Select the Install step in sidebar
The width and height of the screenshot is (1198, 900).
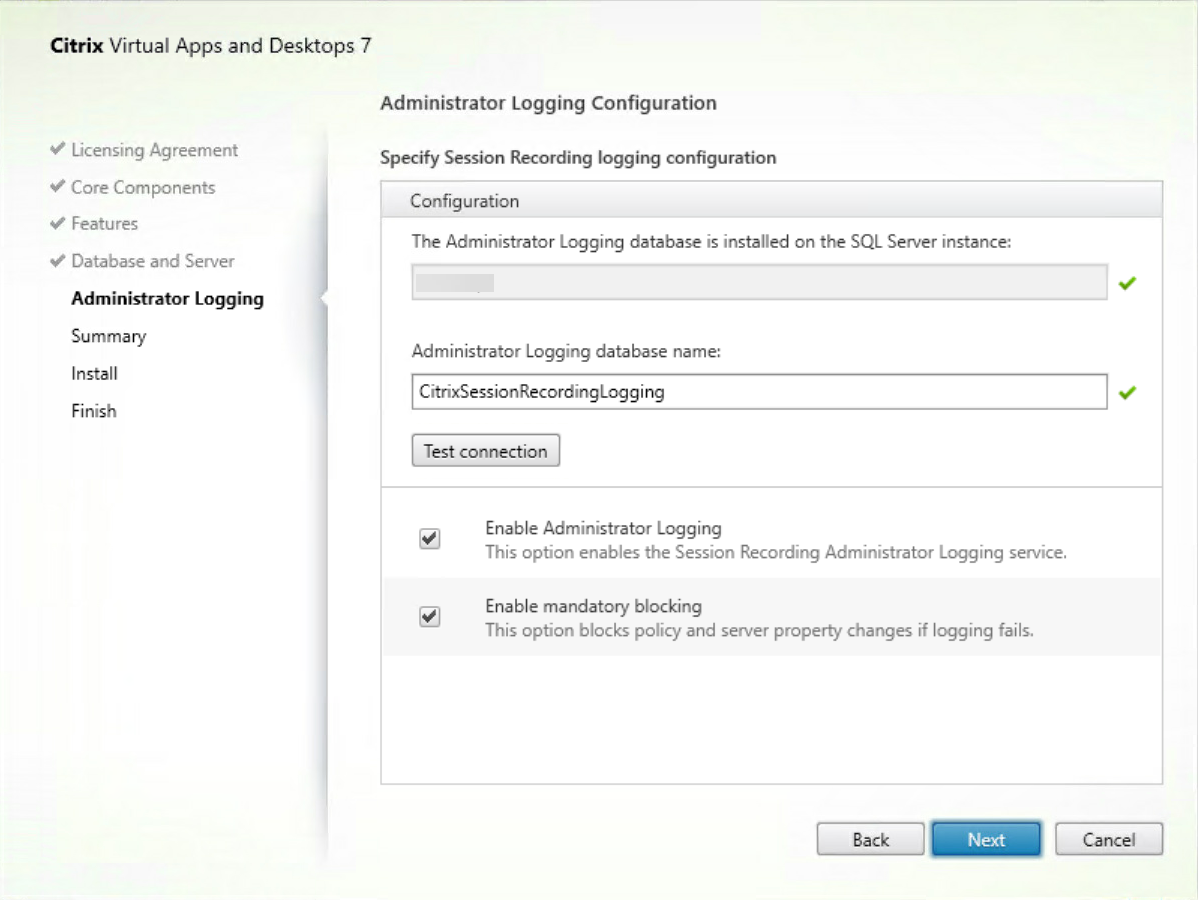pos(94,372)
